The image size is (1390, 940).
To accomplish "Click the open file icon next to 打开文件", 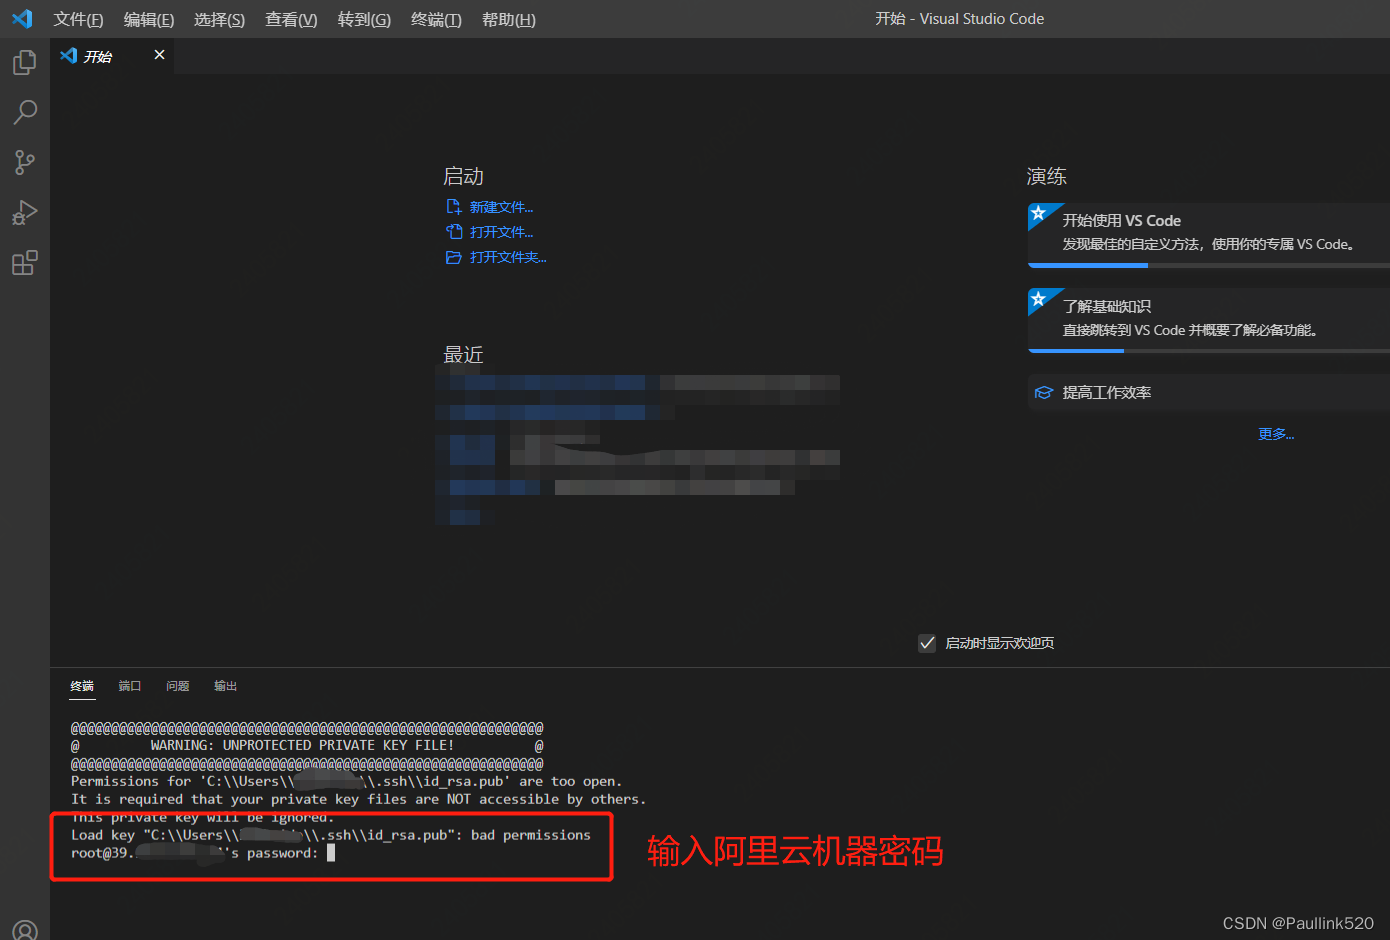I will (x=454, y=232).
